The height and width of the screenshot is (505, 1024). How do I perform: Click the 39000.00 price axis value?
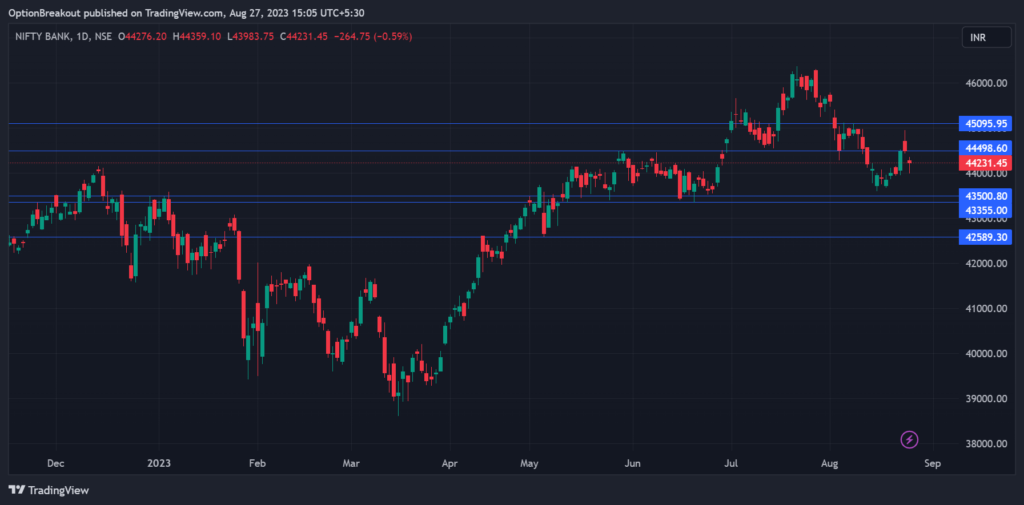(x=986, y=399)
